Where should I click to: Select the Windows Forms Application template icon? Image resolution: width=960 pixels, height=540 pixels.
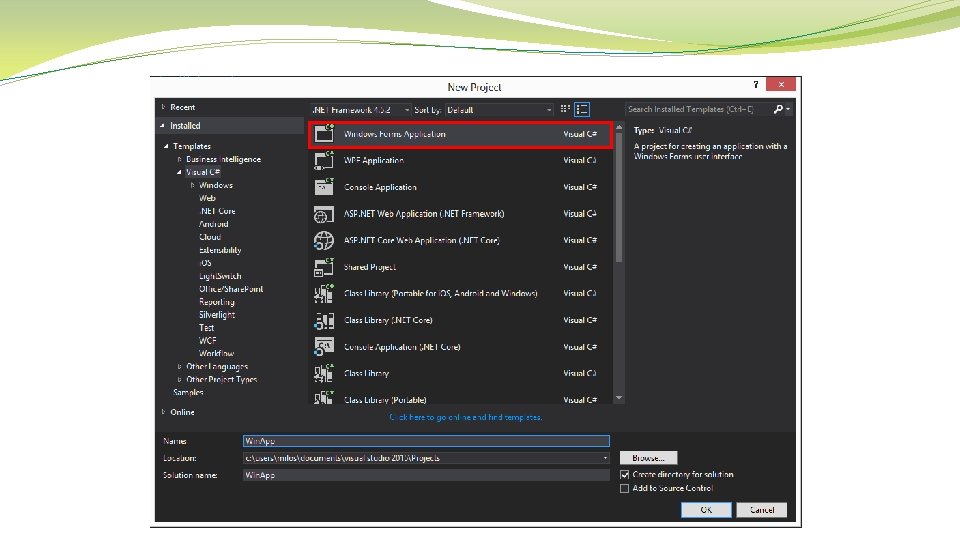324,133
